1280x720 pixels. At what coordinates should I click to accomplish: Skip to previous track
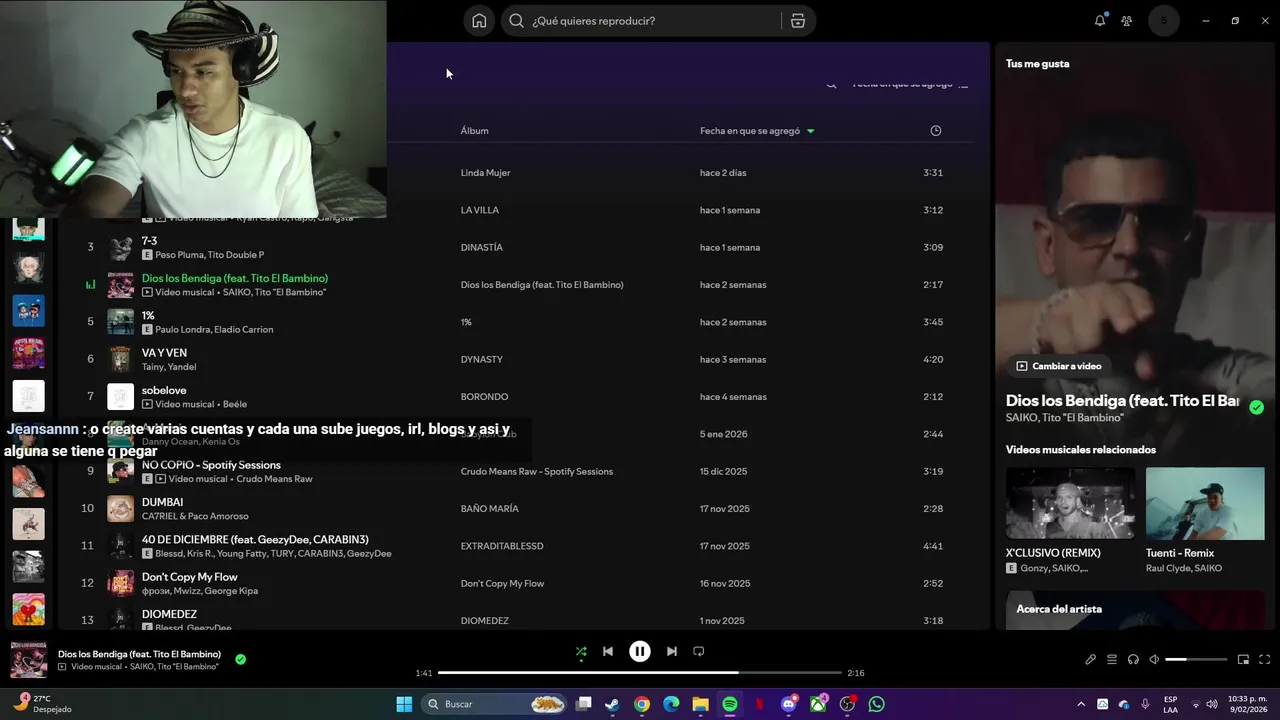(x=607, y=652)
